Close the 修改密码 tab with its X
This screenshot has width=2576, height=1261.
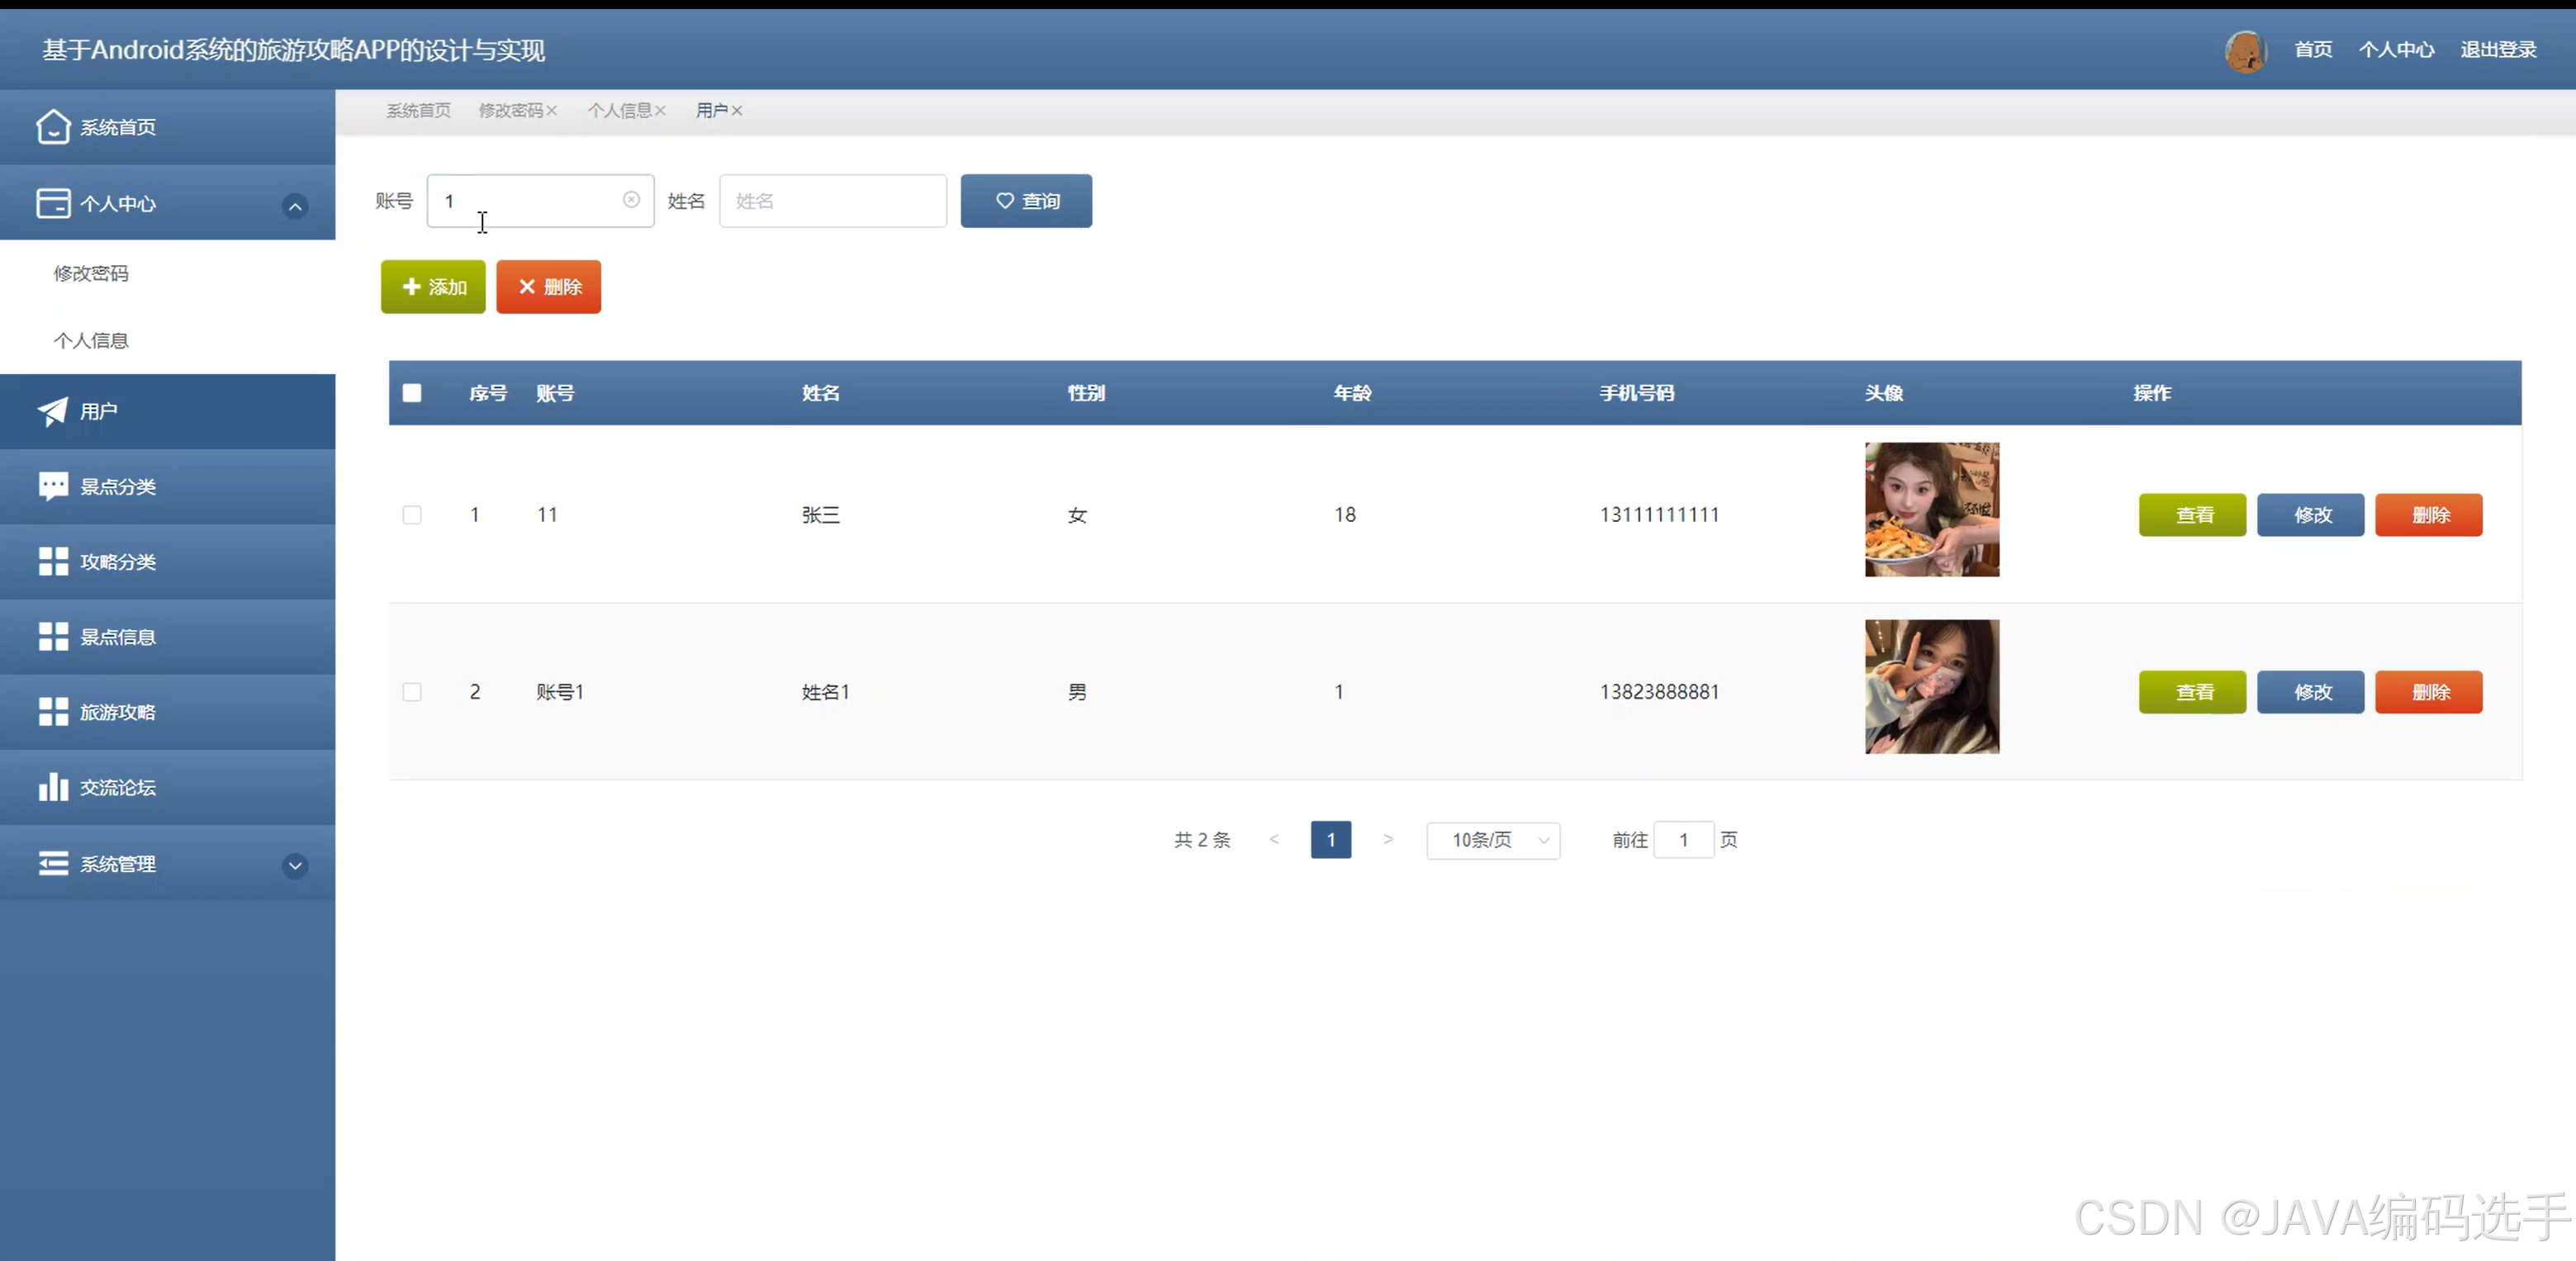[x=552, y=111]
